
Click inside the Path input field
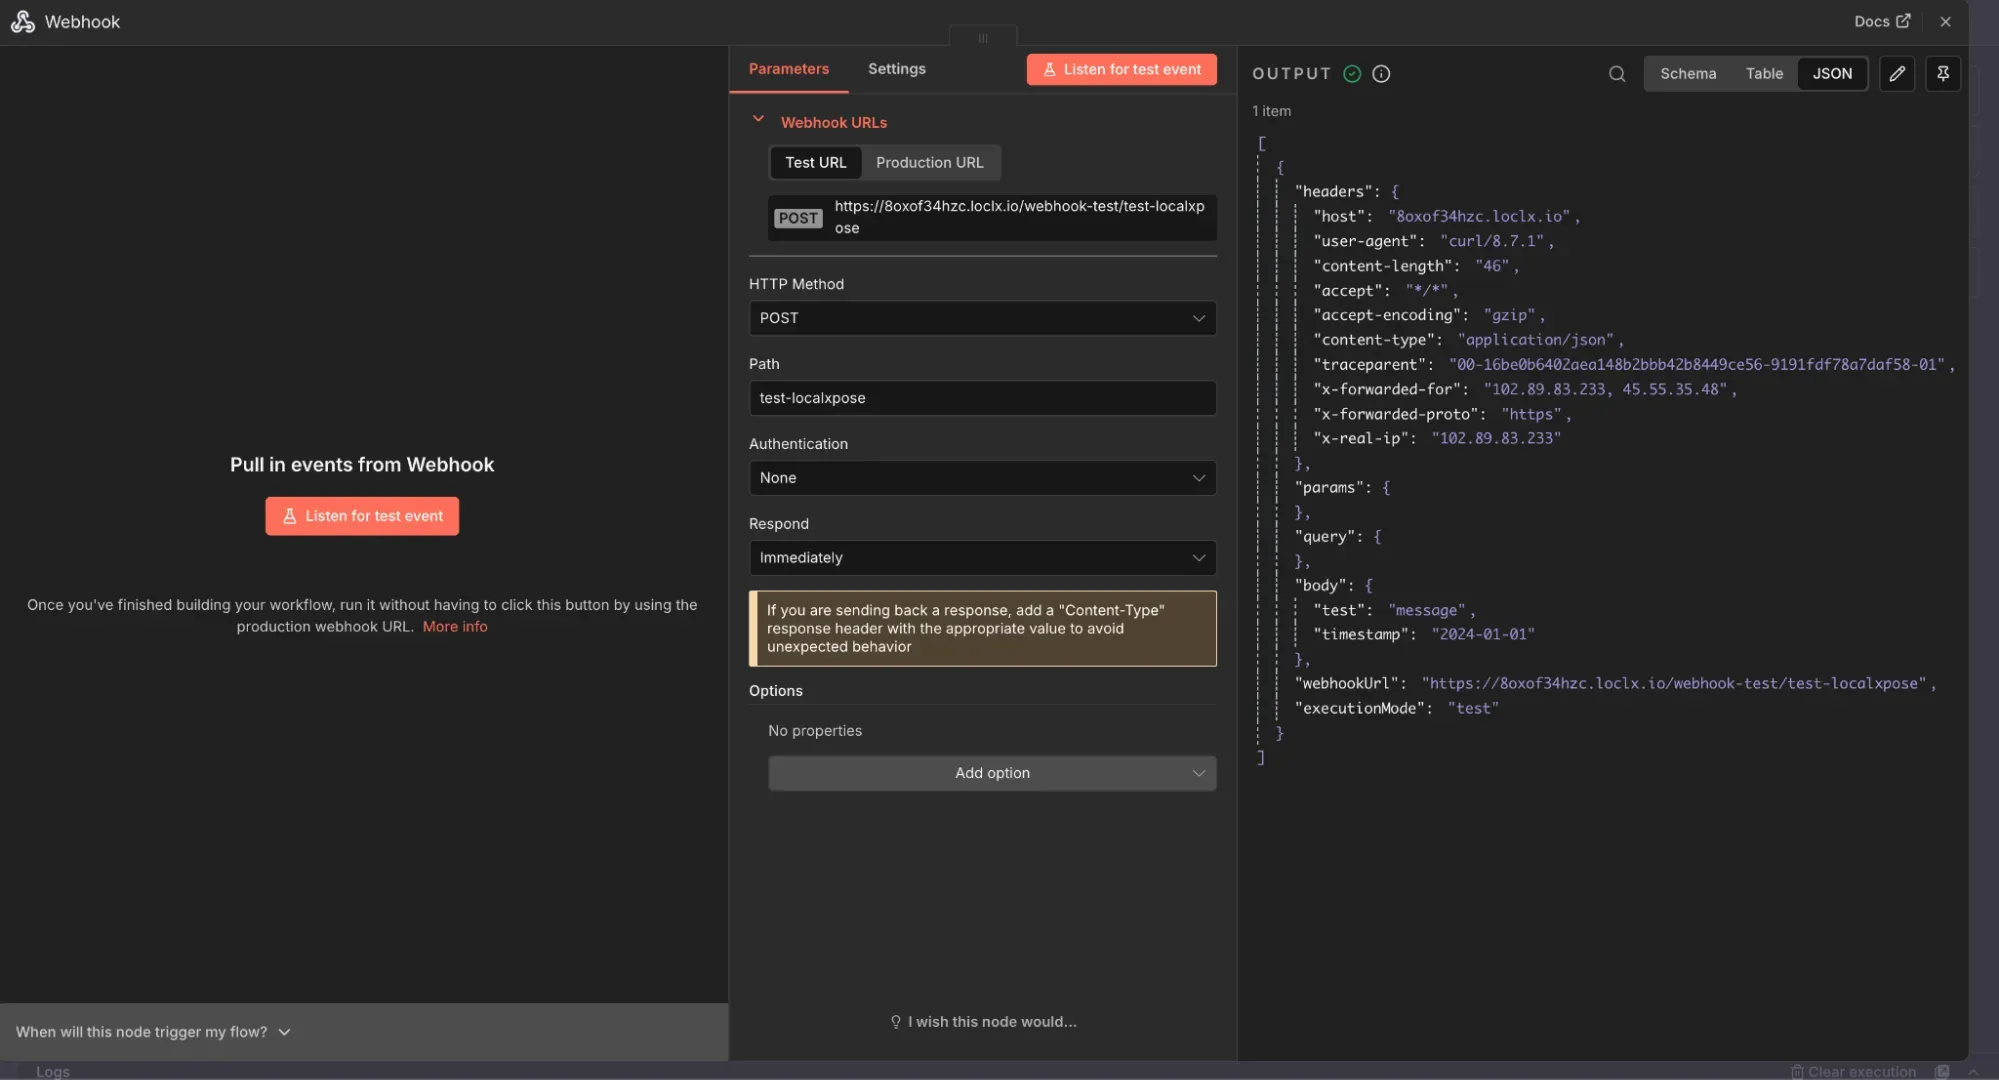[x=982, y=398]
